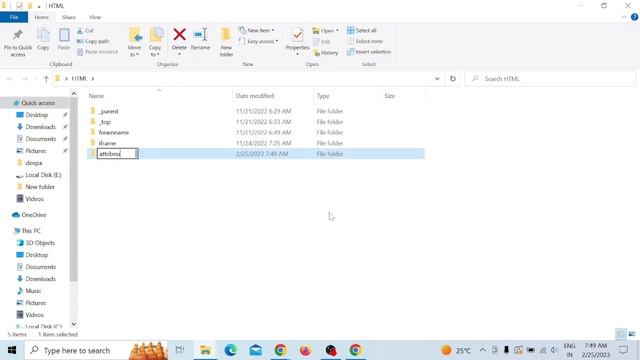Image resolution: width=640 pixels, height=360 pixels.
Task: Click Pin to Quick access icon
Action: click(x=18, y=35)
